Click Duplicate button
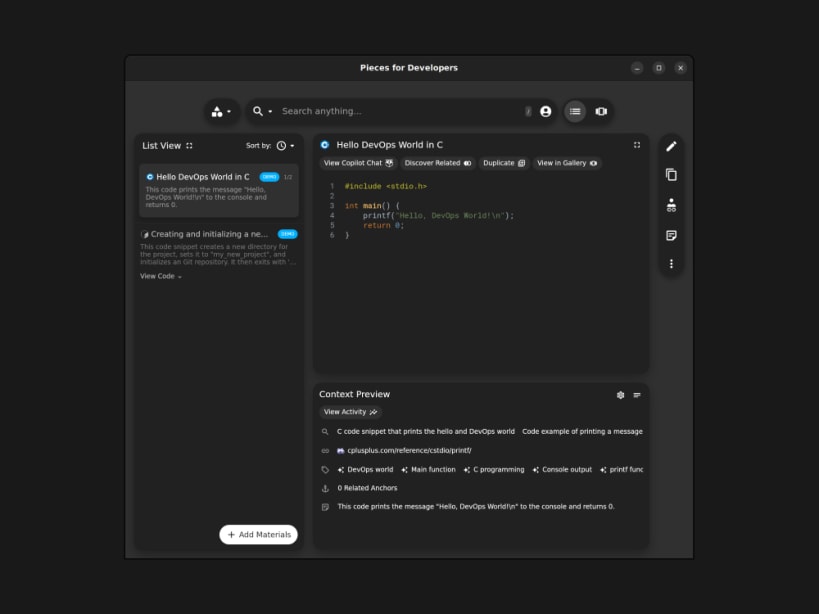 pyautogui.click(x=504, y=163)
